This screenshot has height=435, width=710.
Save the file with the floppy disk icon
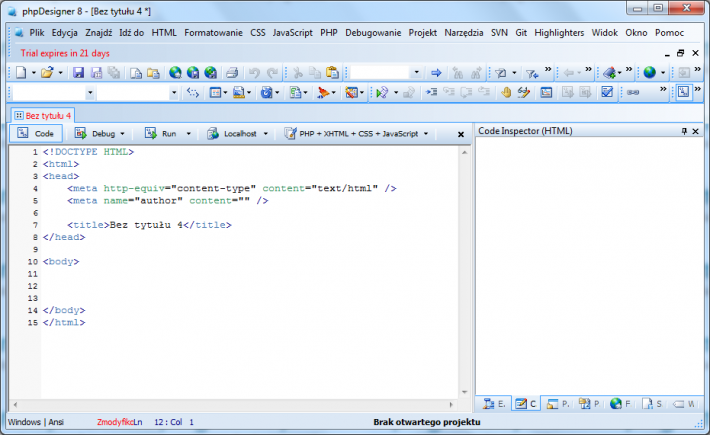tap(78, 72)
